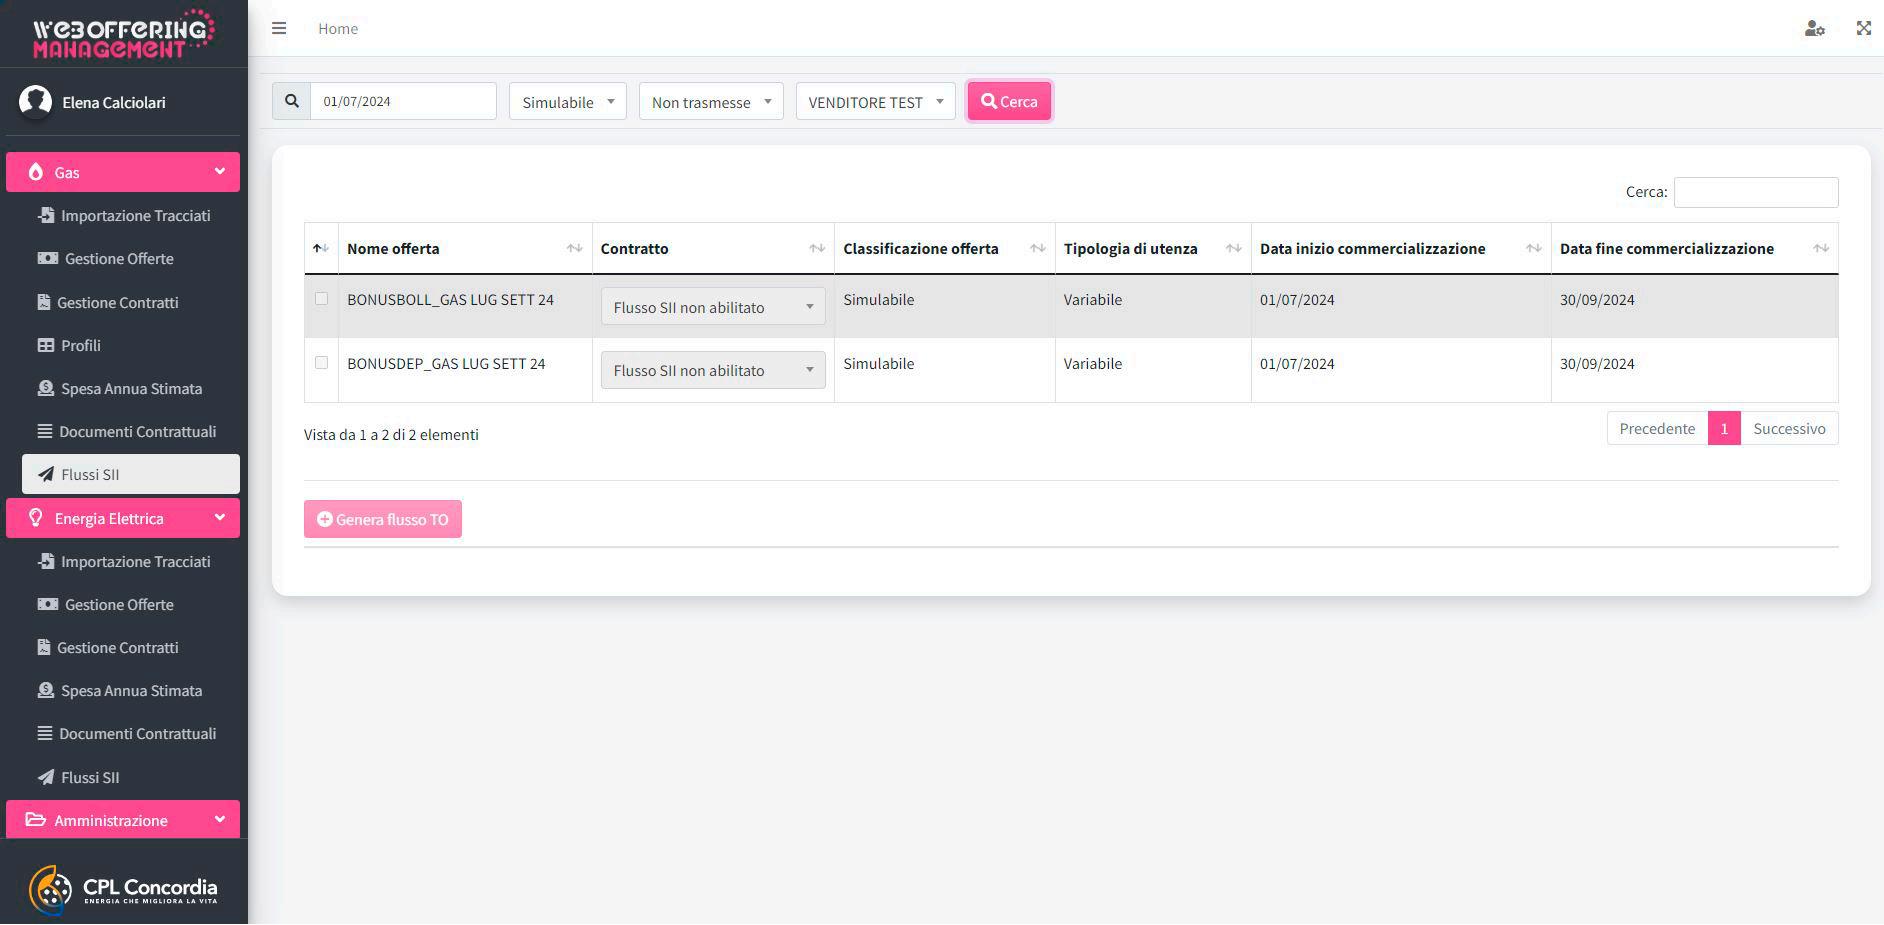Viewport: 1884px width, 925px height.
Task: Click the Home breadcrumb link
Action: [x=338, y=28]
